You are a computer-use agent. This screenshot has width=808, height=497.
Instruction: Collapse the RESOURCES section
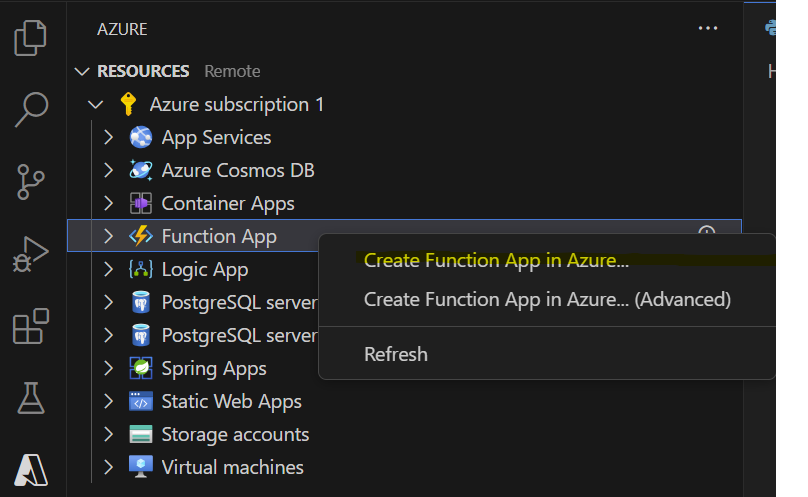(82, 71)
